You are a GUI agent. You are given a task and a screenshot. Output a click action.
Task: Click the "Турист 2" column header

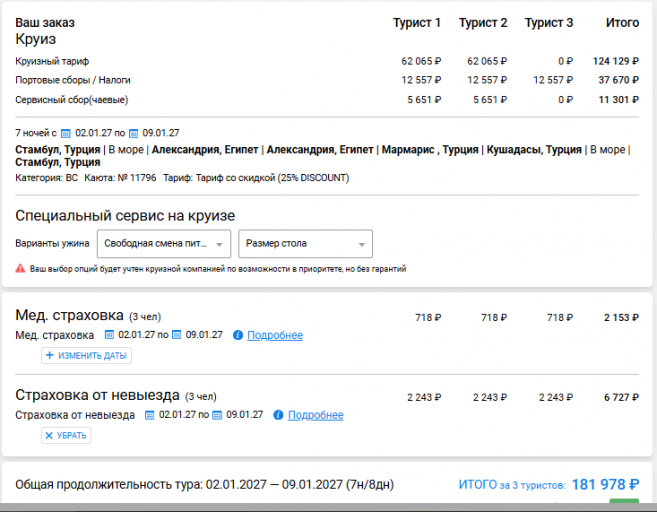483,23
